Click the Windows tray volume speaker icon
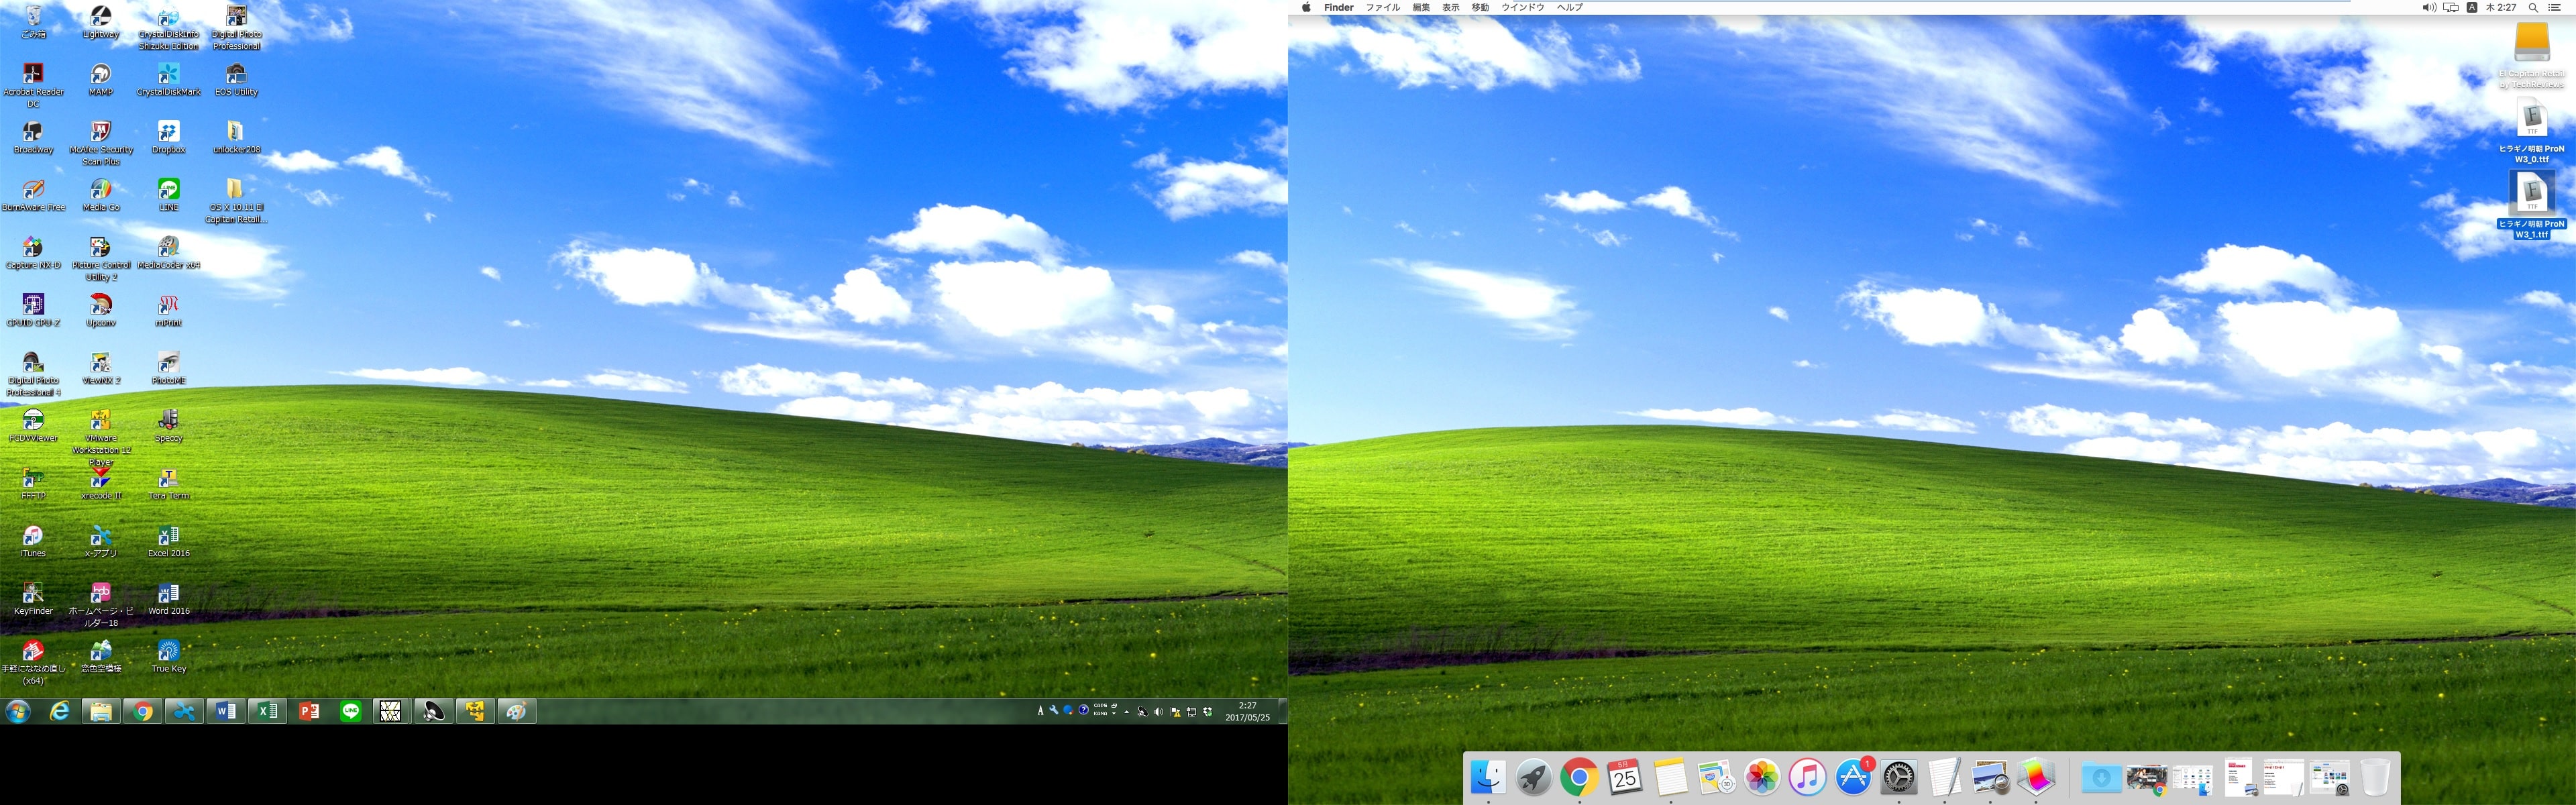The height and width of the screenshot is (805, 2576). tap(1158, 712)
